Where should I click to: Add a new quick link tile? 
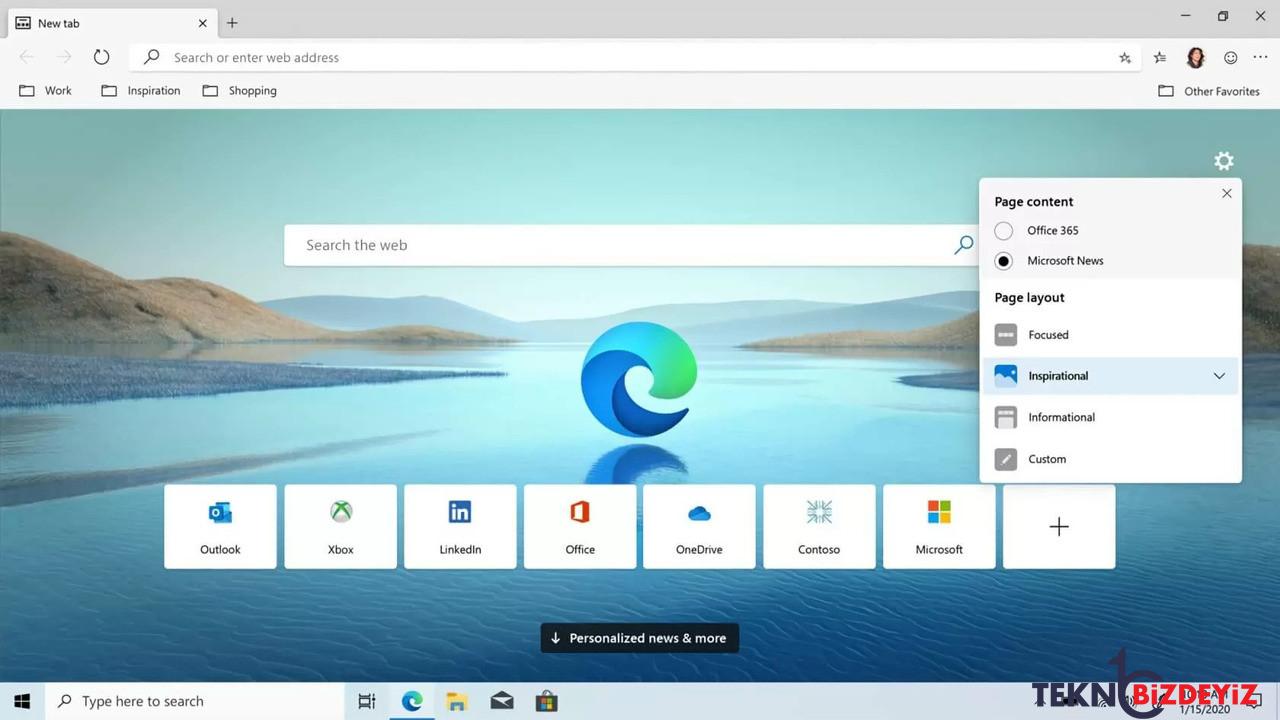click(1059, 527)
